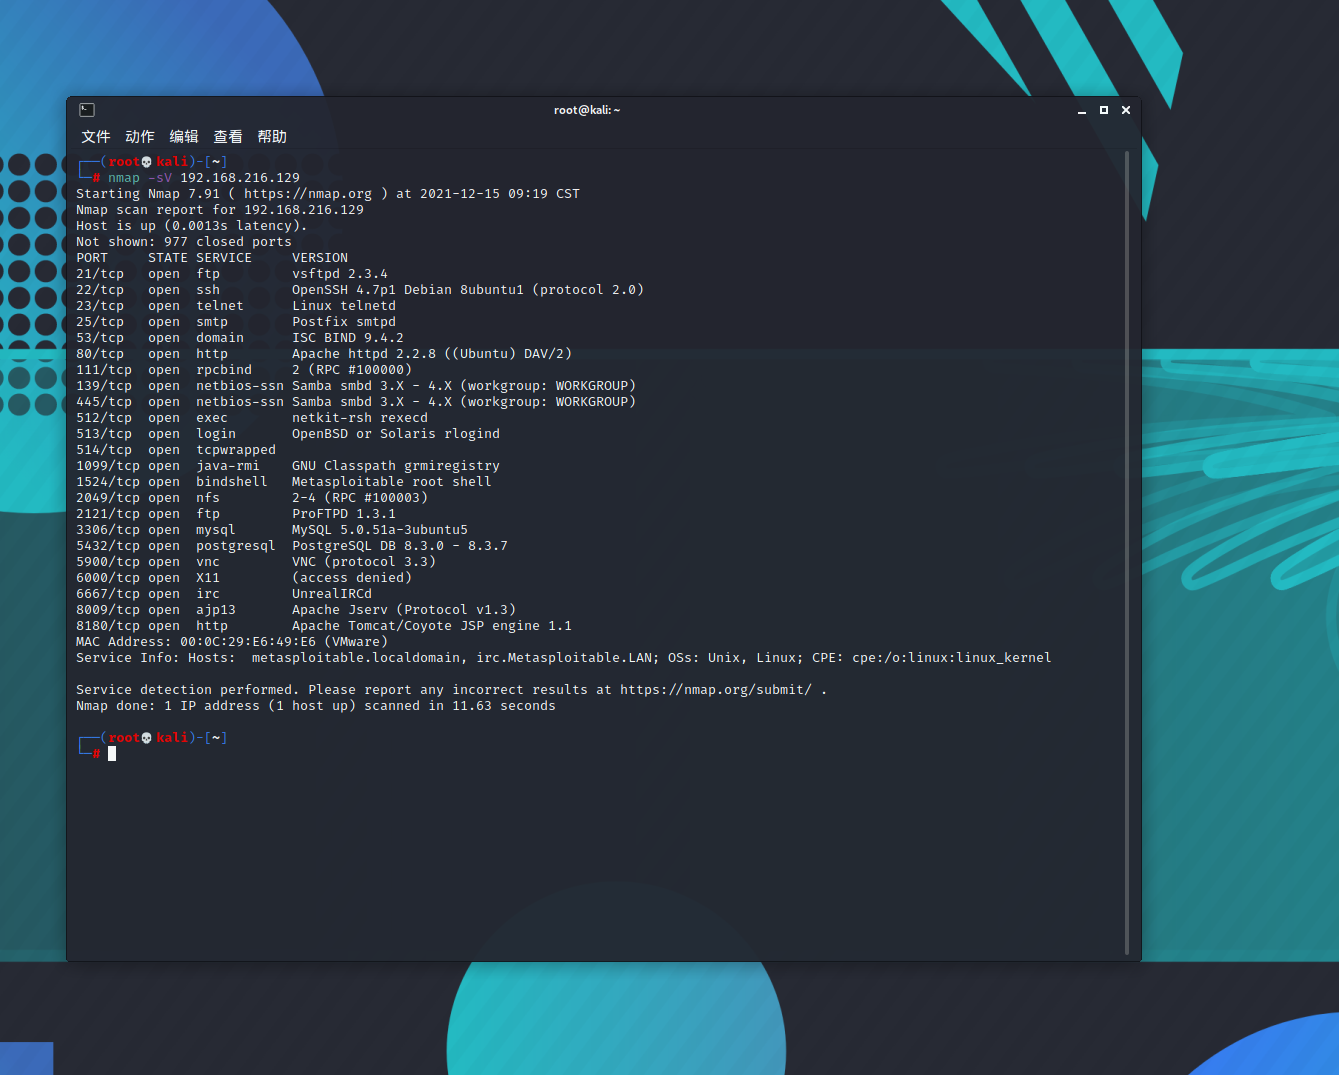This screenshot has height=1075, width=1339.
Task: Click the 'UnrealIRCd' version text
Action: 332,594
